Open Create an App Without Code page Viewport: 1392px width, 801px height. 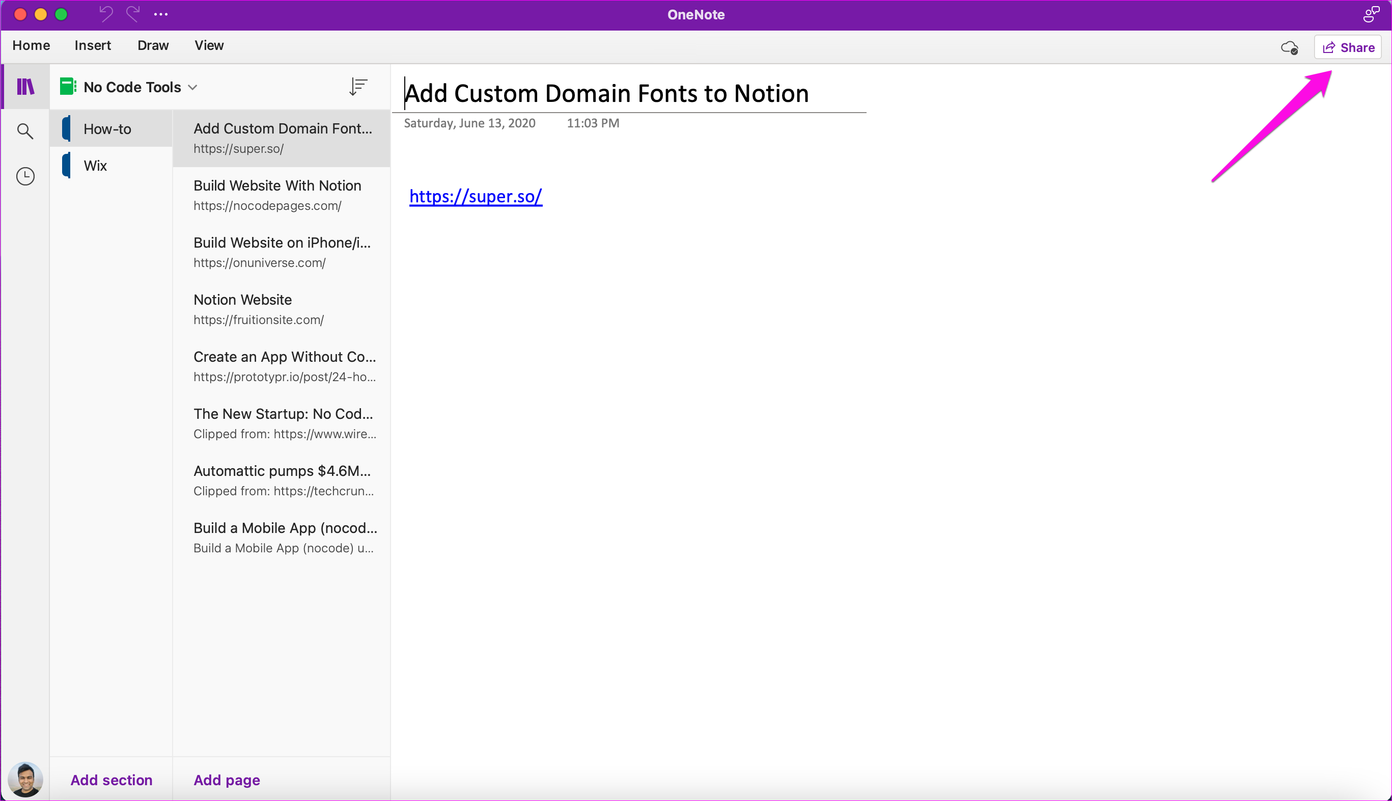point(282,366)
